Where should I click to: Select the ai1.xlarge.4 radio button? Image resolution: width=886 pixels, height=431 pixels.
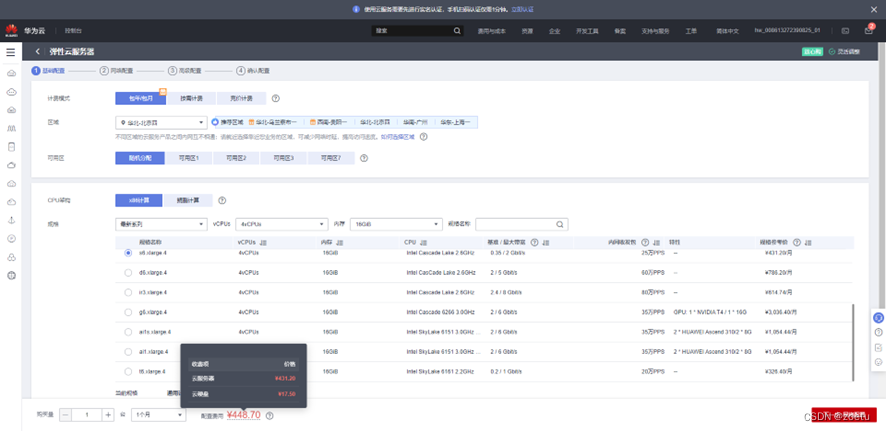click(128, 352)
